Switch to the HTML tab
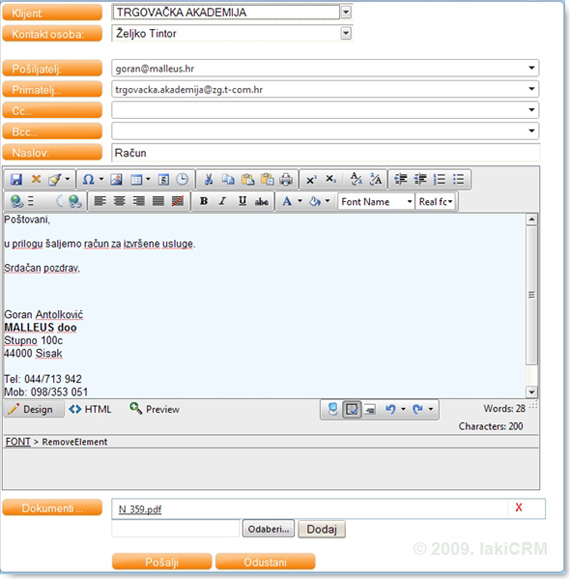The width and height of the screenshot is (570, 579). (90, 409)
